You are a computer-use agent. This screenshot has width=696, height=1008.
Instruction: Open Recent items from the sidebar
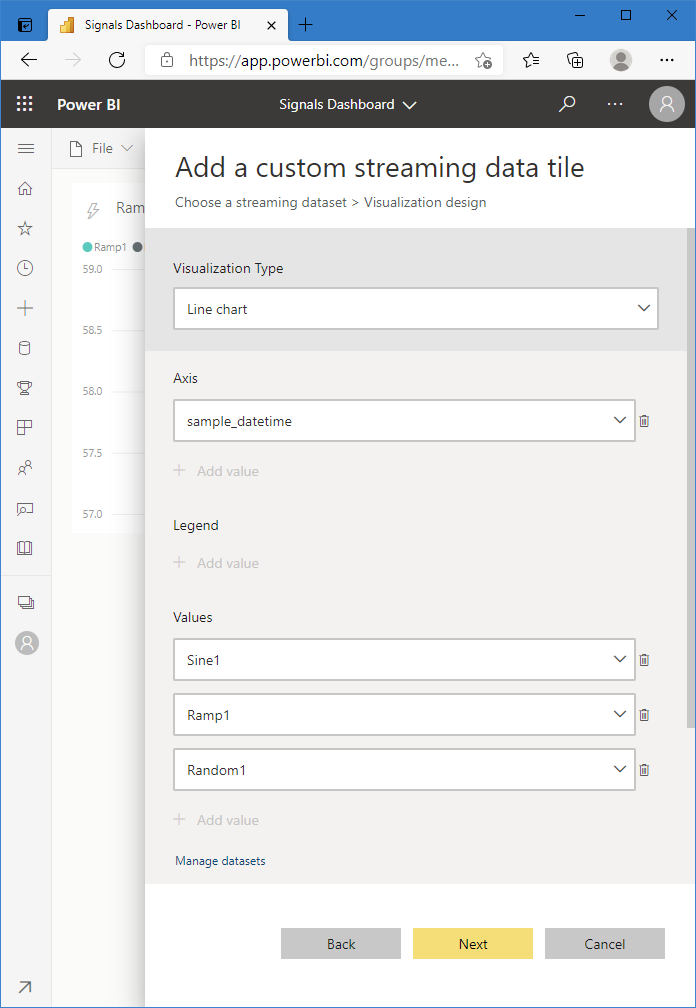[x=27, y=268]
